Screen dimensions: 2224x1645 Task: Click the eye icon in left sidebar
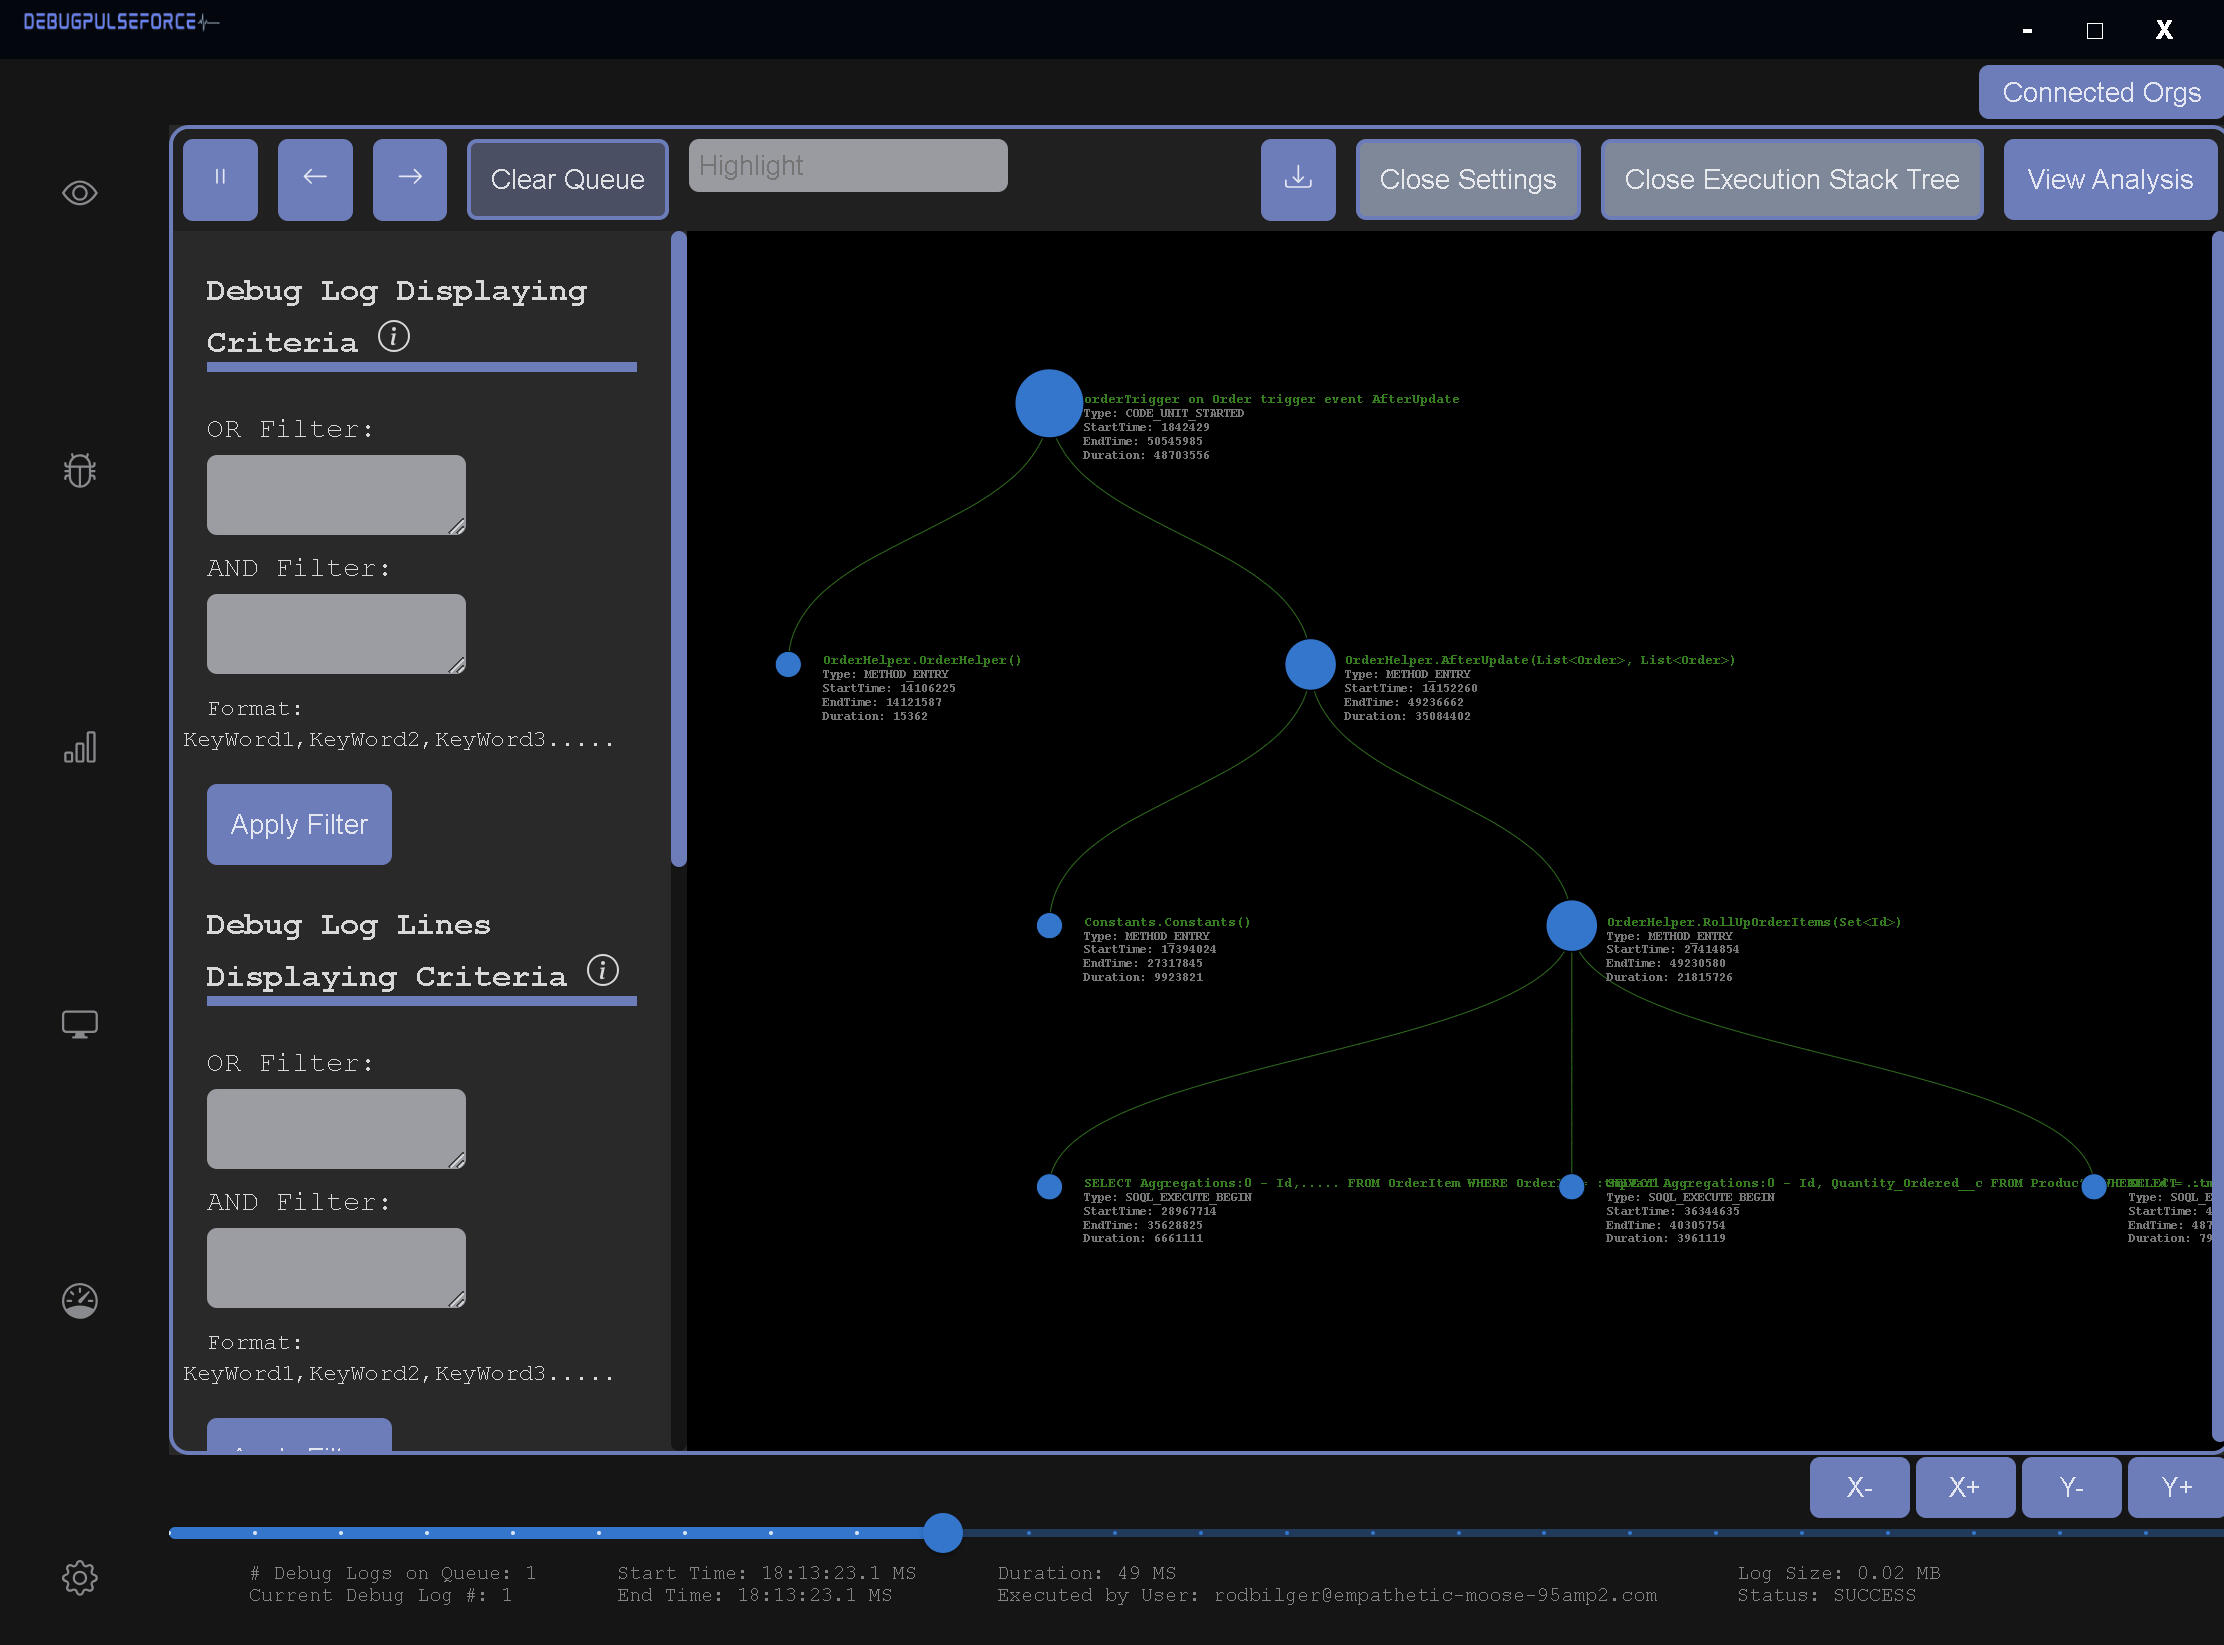(80, 193)
